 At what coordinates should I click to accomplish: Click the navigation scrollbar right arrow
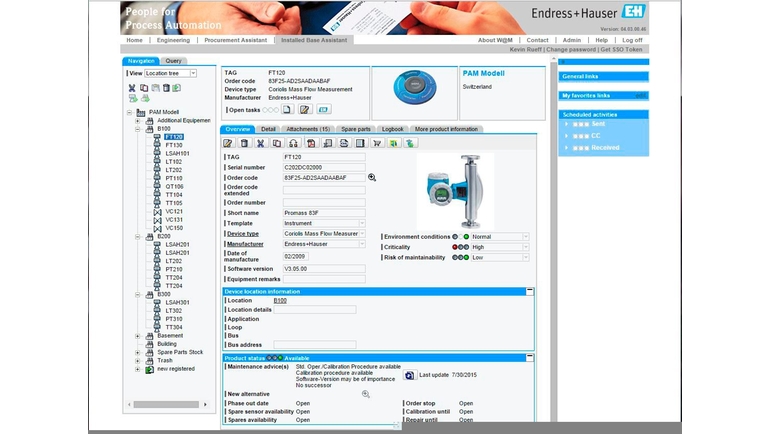click(206, 405)
